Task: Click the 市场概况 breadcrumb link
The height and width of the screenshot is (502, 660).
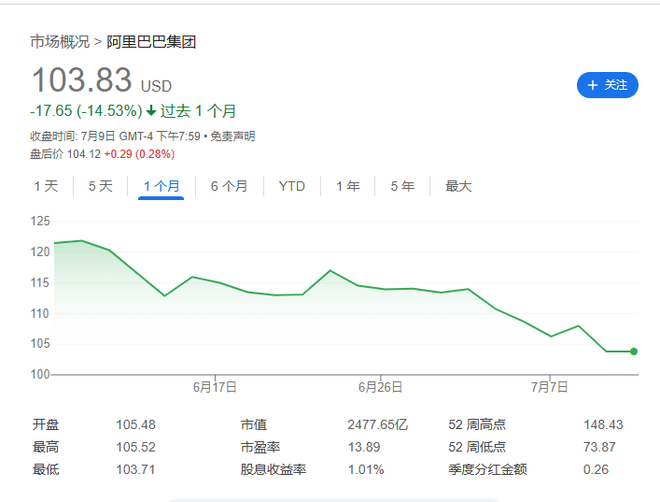Action: (60, 42)
